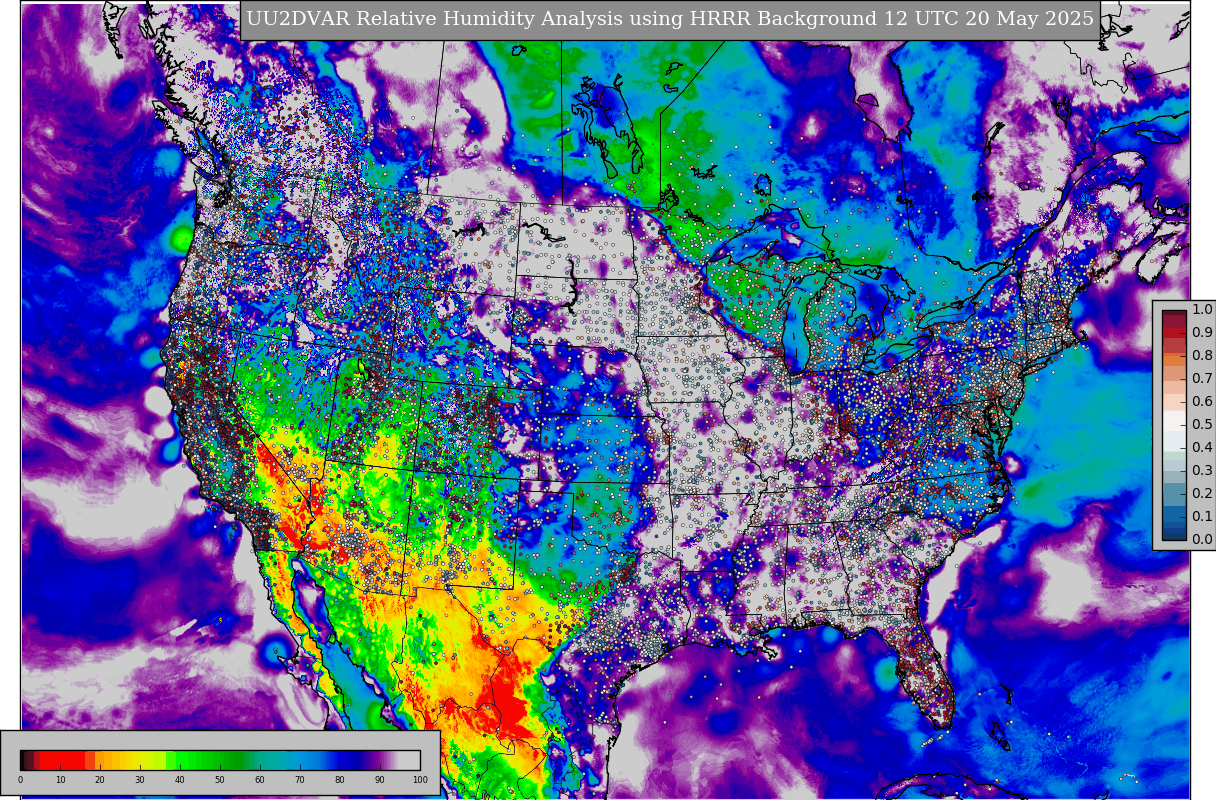The width and height of the screenshot is (1216, 800).
Task: Click the '0.3' label on right legend
Action: coord(1201,470)
